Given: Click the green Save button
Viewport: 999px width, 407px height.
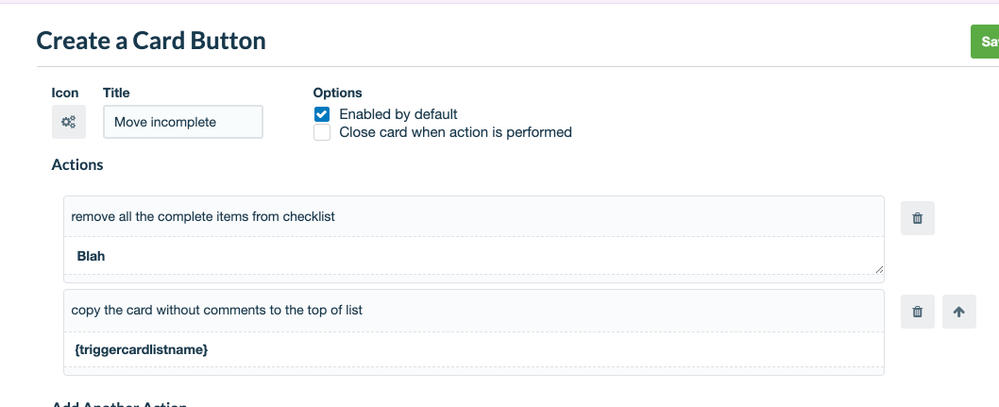Looking at the screenshot, I should [985, 41].
